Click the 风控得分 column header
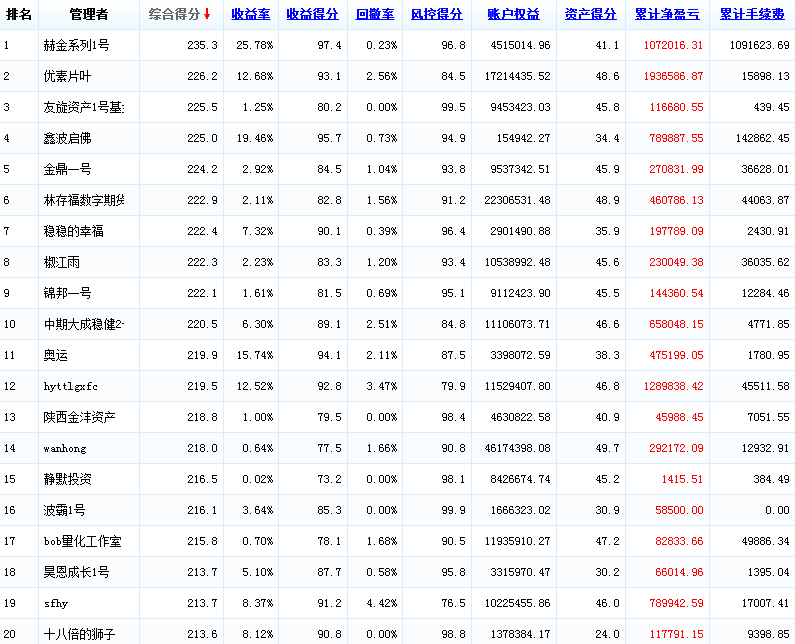The image size is (795, 644). 436,15
